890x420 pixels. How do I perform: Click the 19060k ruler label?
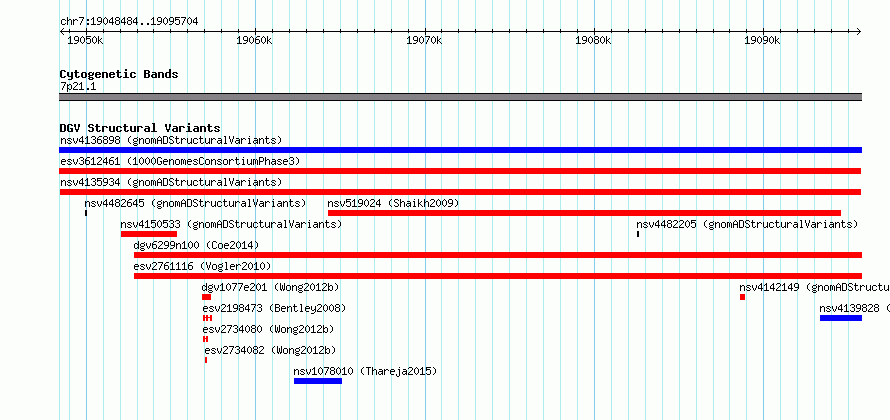(x=255, y=40)
